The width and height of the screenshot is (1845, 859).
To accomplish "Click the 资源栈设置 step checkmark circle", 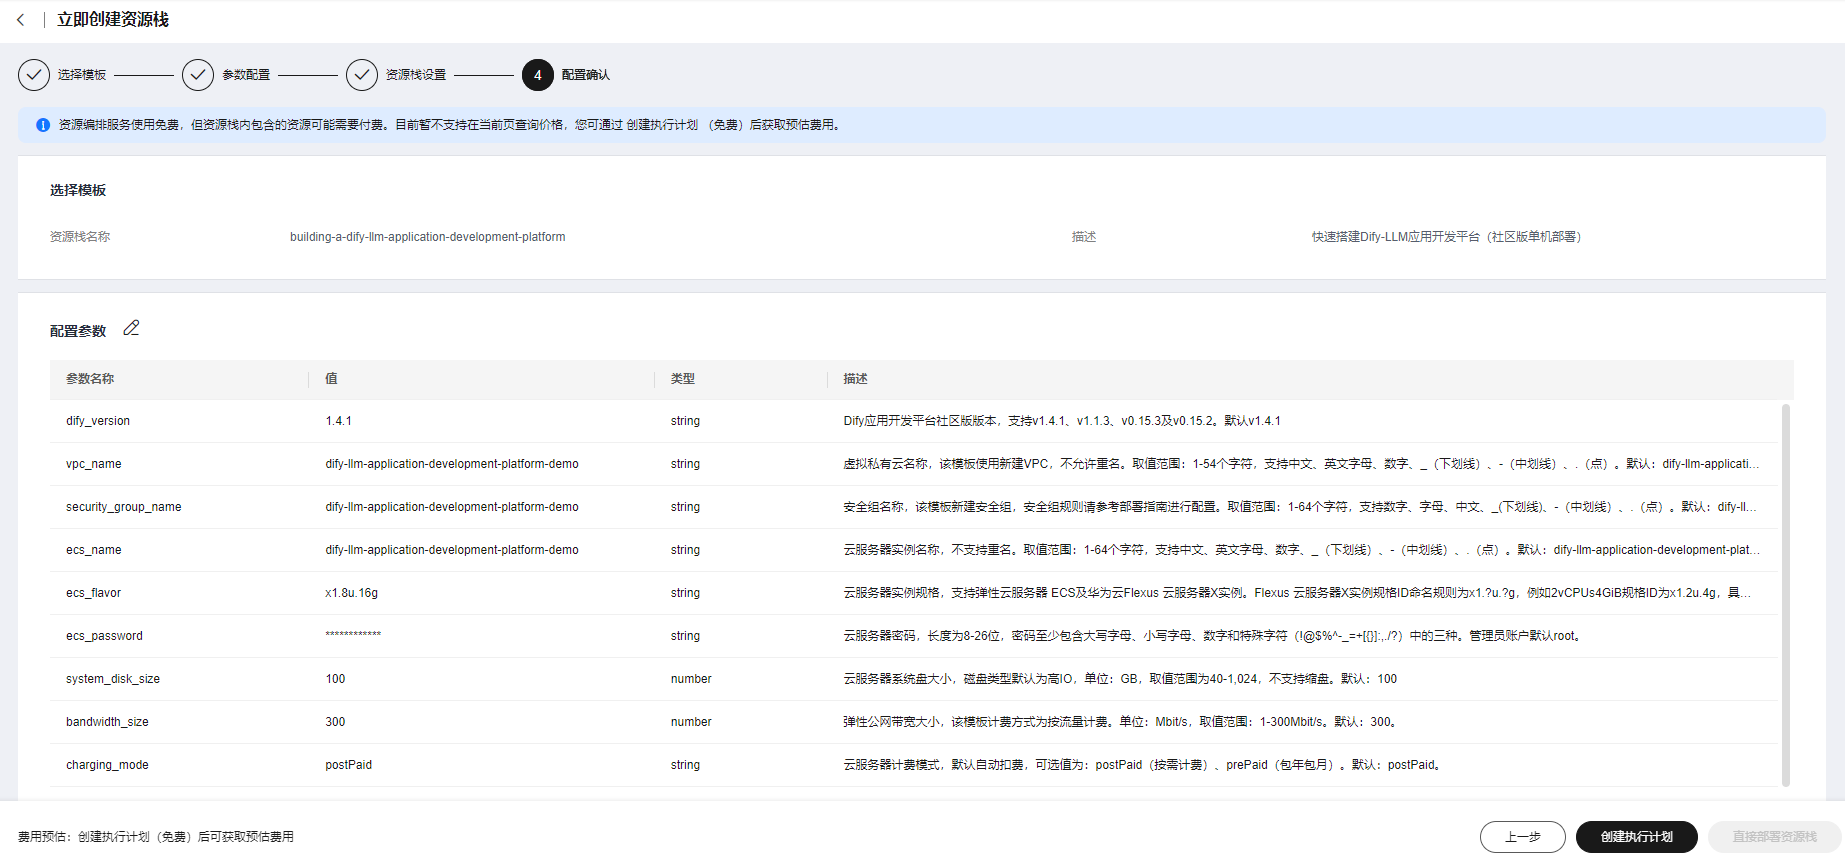I will click(x=362, y=75).
